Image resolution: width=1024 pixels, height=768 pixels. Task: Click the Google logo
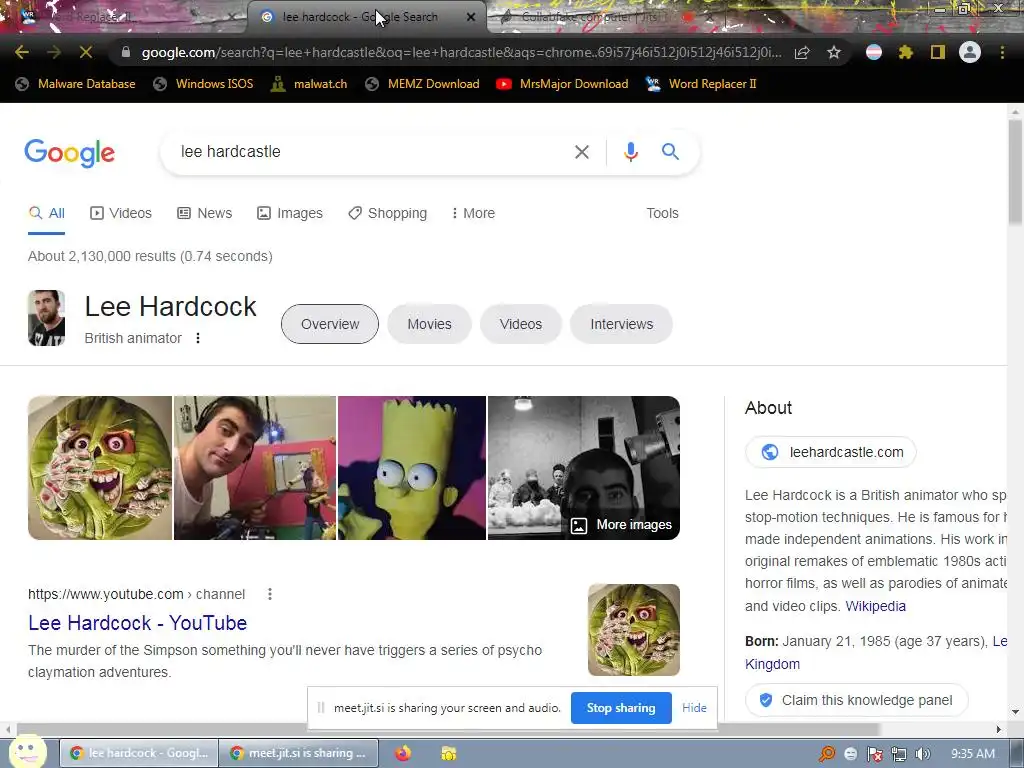point(69,153)
